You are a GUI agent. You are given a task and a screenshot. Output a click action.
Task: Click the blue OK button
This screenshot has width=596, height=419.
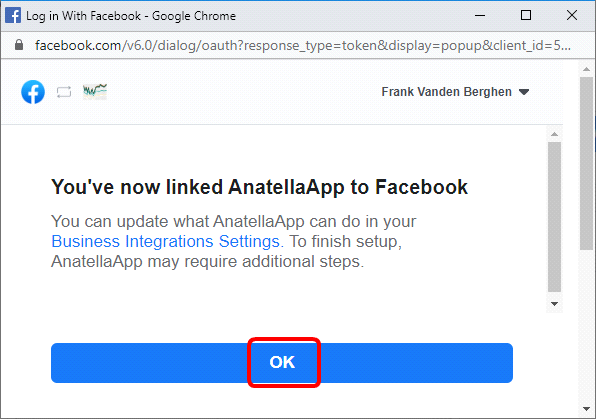[x=282, y=363]
